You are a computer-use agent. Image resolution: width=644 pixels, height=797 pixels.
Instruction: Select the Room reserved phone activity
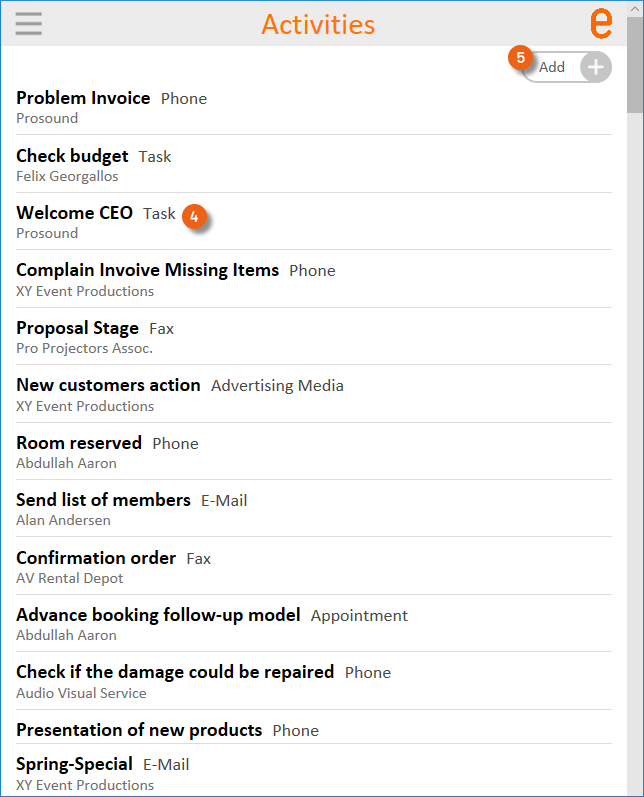[x=79, y=443]
